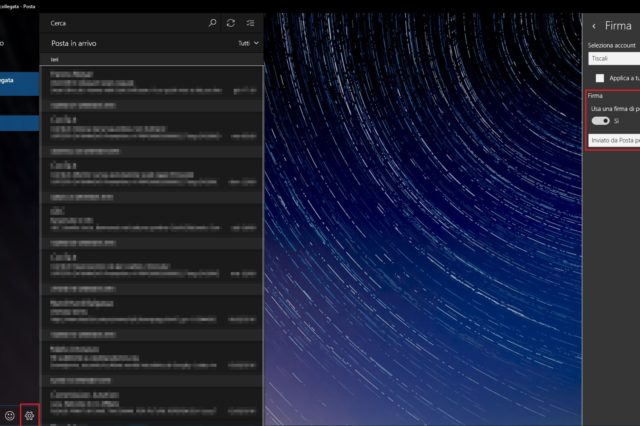Send feedback with the smiley icon
Image resolution: width=640 pixels, height=426 pixels.
[x=10, y=415]
